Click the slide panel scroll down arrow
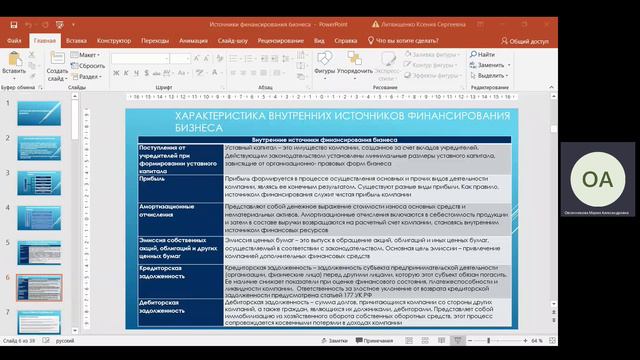The height and width of the screenshot is (360, 640). pyautogui.click(x=75, y=331)
